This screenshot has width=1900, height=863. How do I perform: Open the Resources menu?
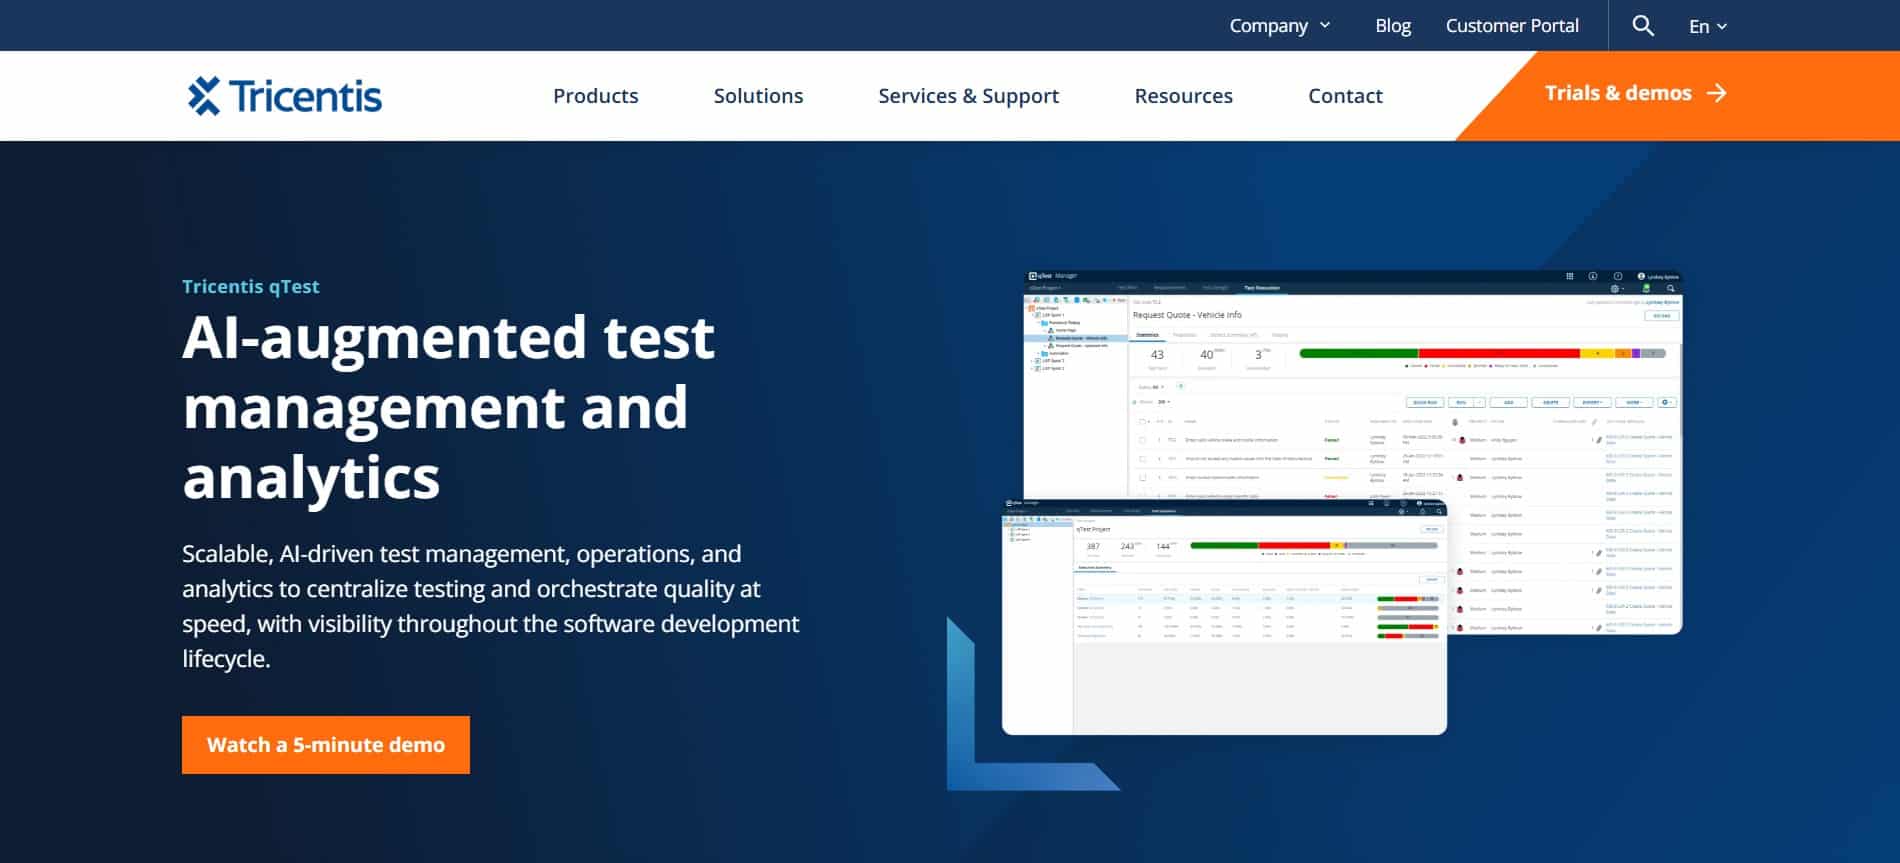coord(1183,96)
